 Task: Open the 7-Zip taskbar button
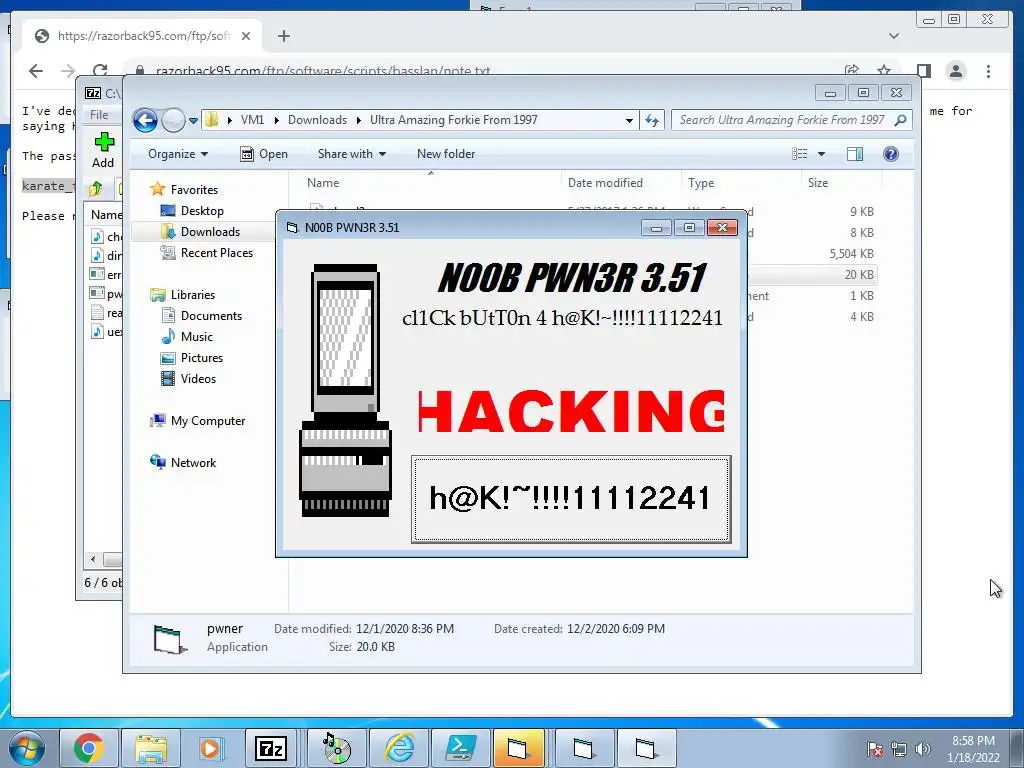[x=270, y=748]
